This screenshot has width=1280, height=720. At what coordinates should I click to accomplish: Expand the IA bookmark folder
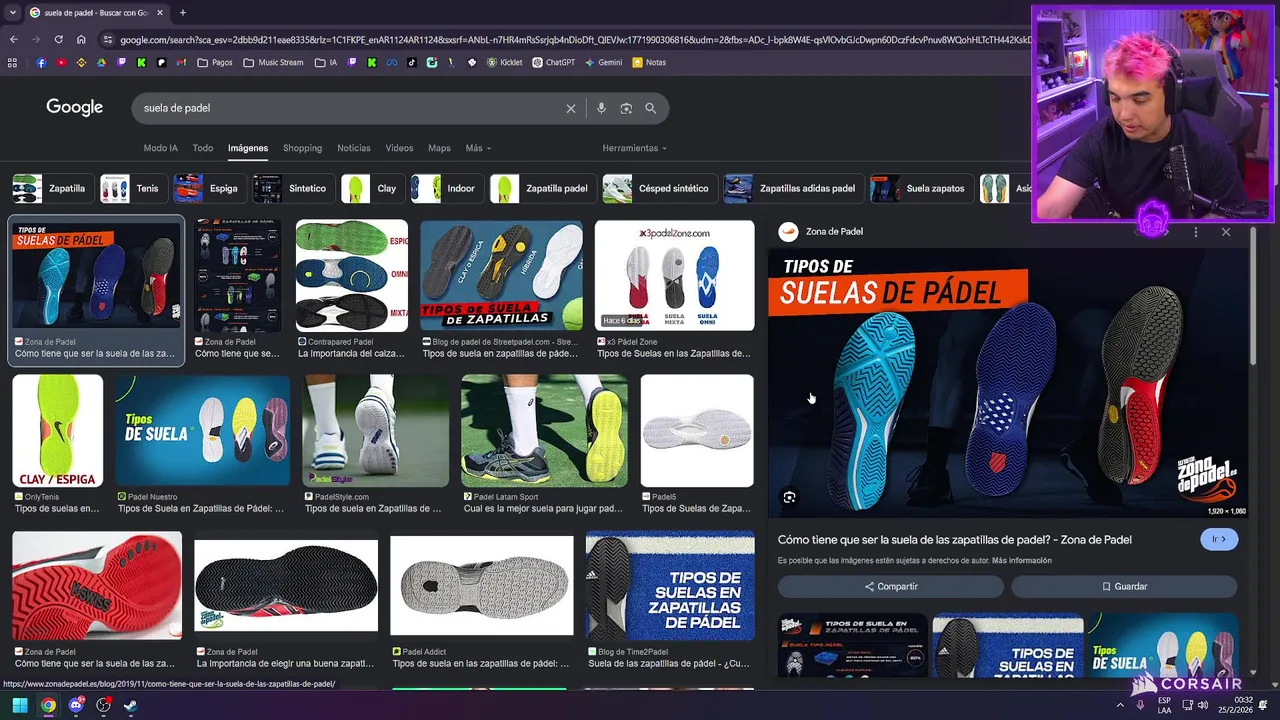[325, 62]
